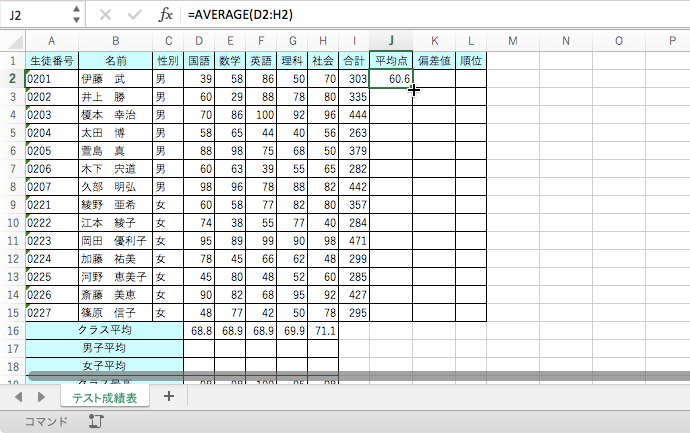
Task: Click the 順位 header cell
Action: [471, 61]
